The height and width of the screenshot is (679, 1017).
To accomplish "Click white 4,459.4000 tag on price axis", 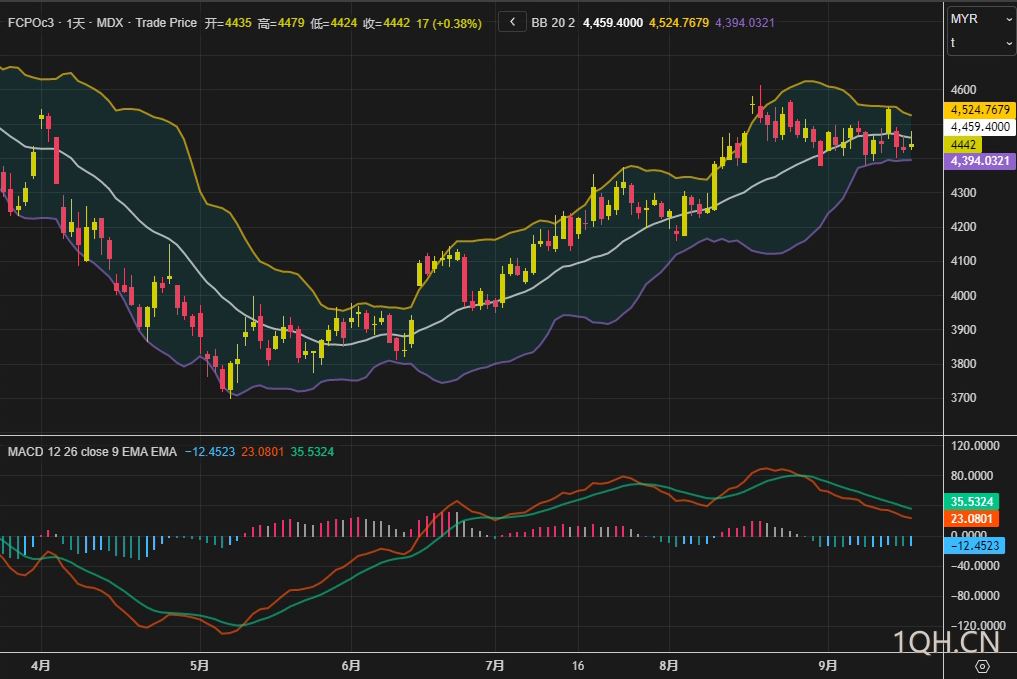I will 980,127.
